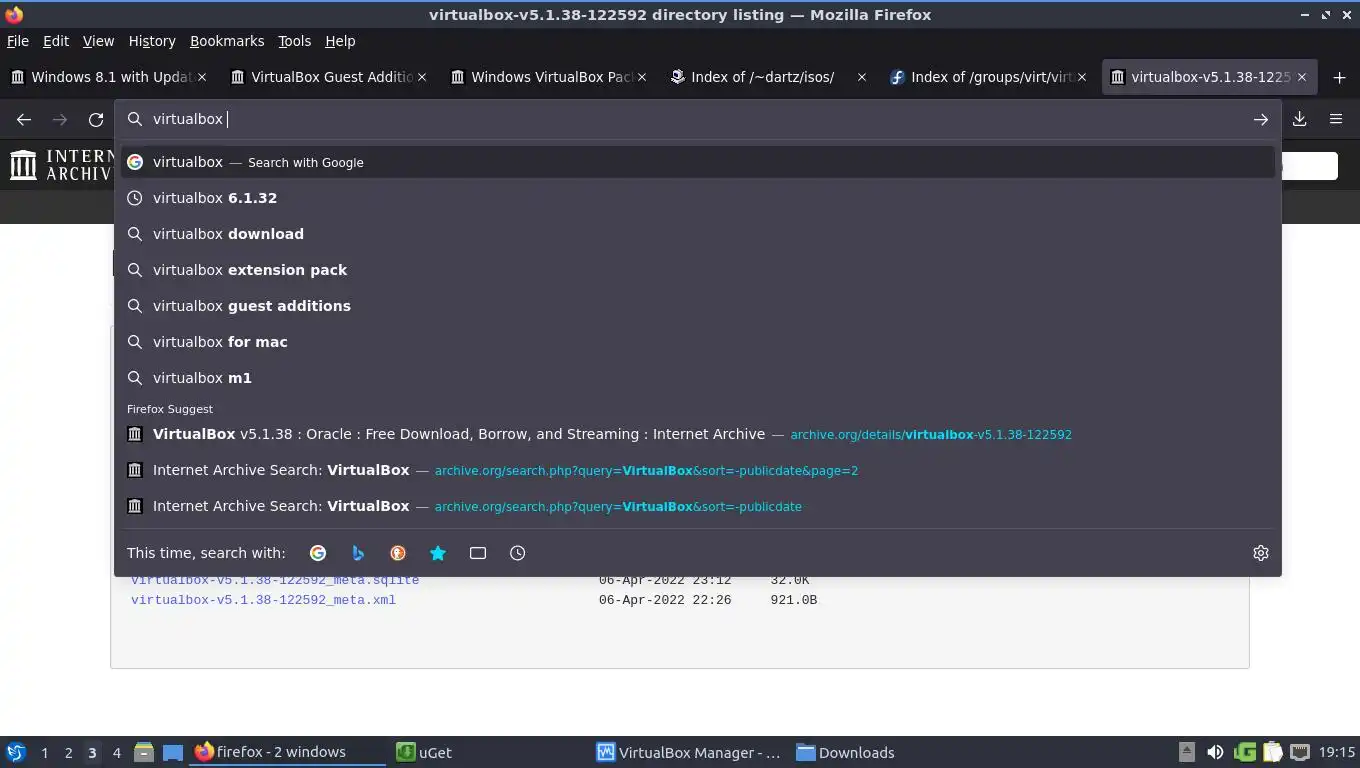The height and width of the screenshot is (768, 1360).
Task: Close the virtualbox-v5.1.38 active tab
Action: tap(1302, 77)
